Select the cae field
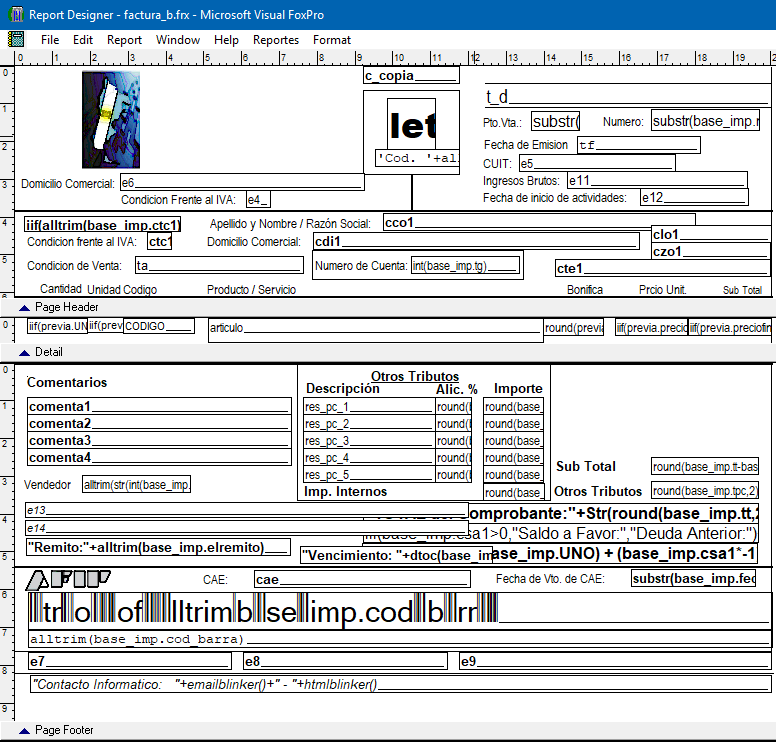The width and height of the screenshot is (776, 742). 362,579
